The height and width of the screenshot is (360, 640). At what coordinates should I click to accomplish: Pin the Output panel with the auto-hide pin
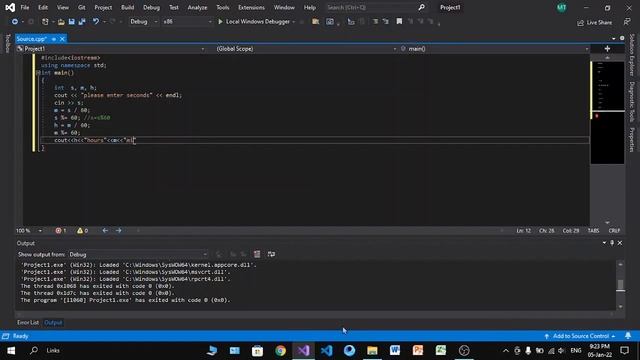coord(612,243)
